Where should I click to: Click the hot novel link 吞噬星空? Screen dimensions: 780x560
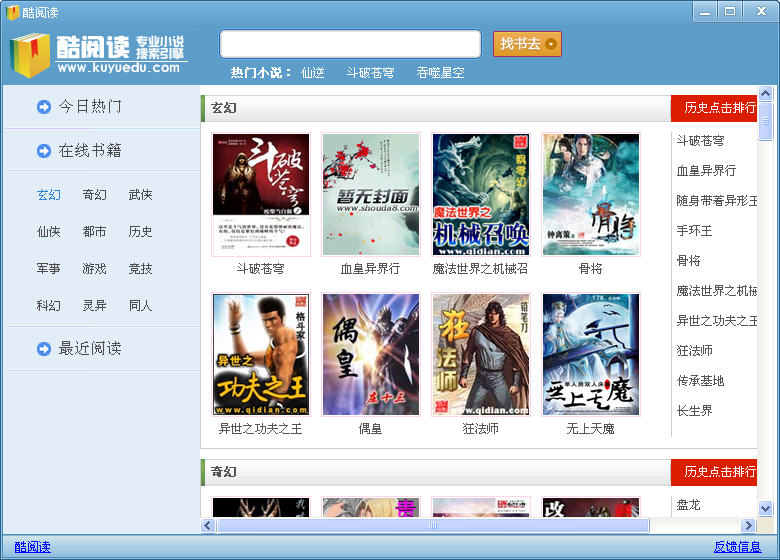click(x=441, y=73)
